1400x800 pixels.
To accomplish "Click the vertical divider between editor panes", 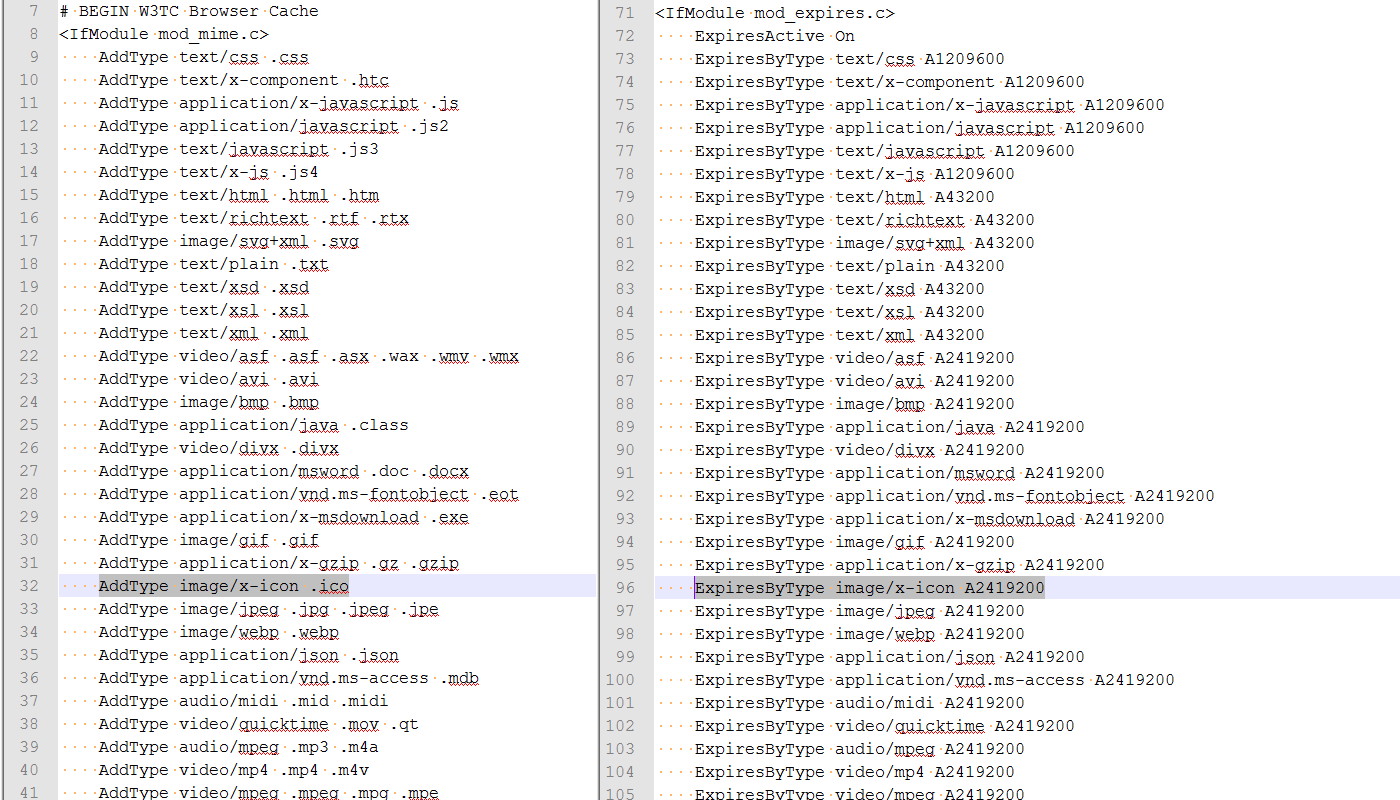I will click(x=598, y=400).
